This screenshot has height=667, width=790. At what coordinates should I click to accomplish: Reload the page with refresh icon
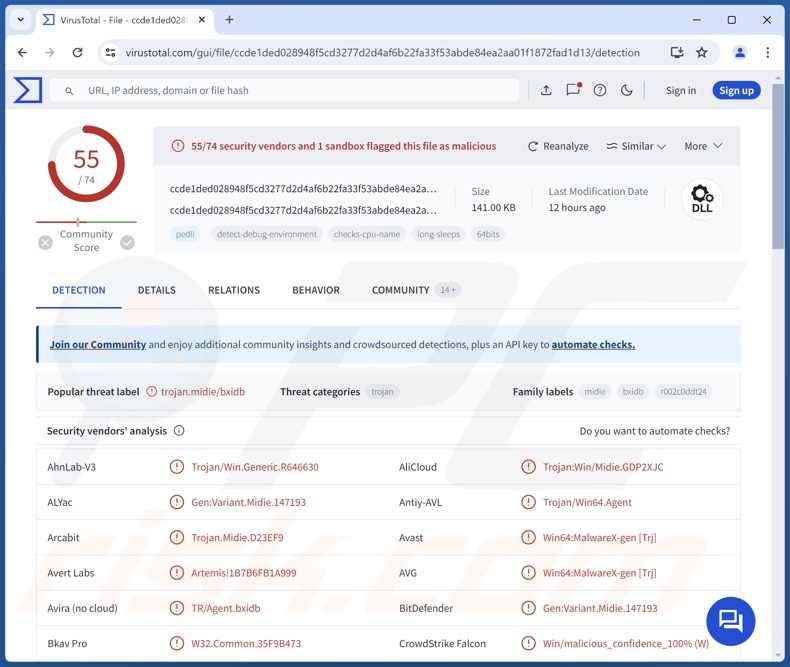[77, 52]
